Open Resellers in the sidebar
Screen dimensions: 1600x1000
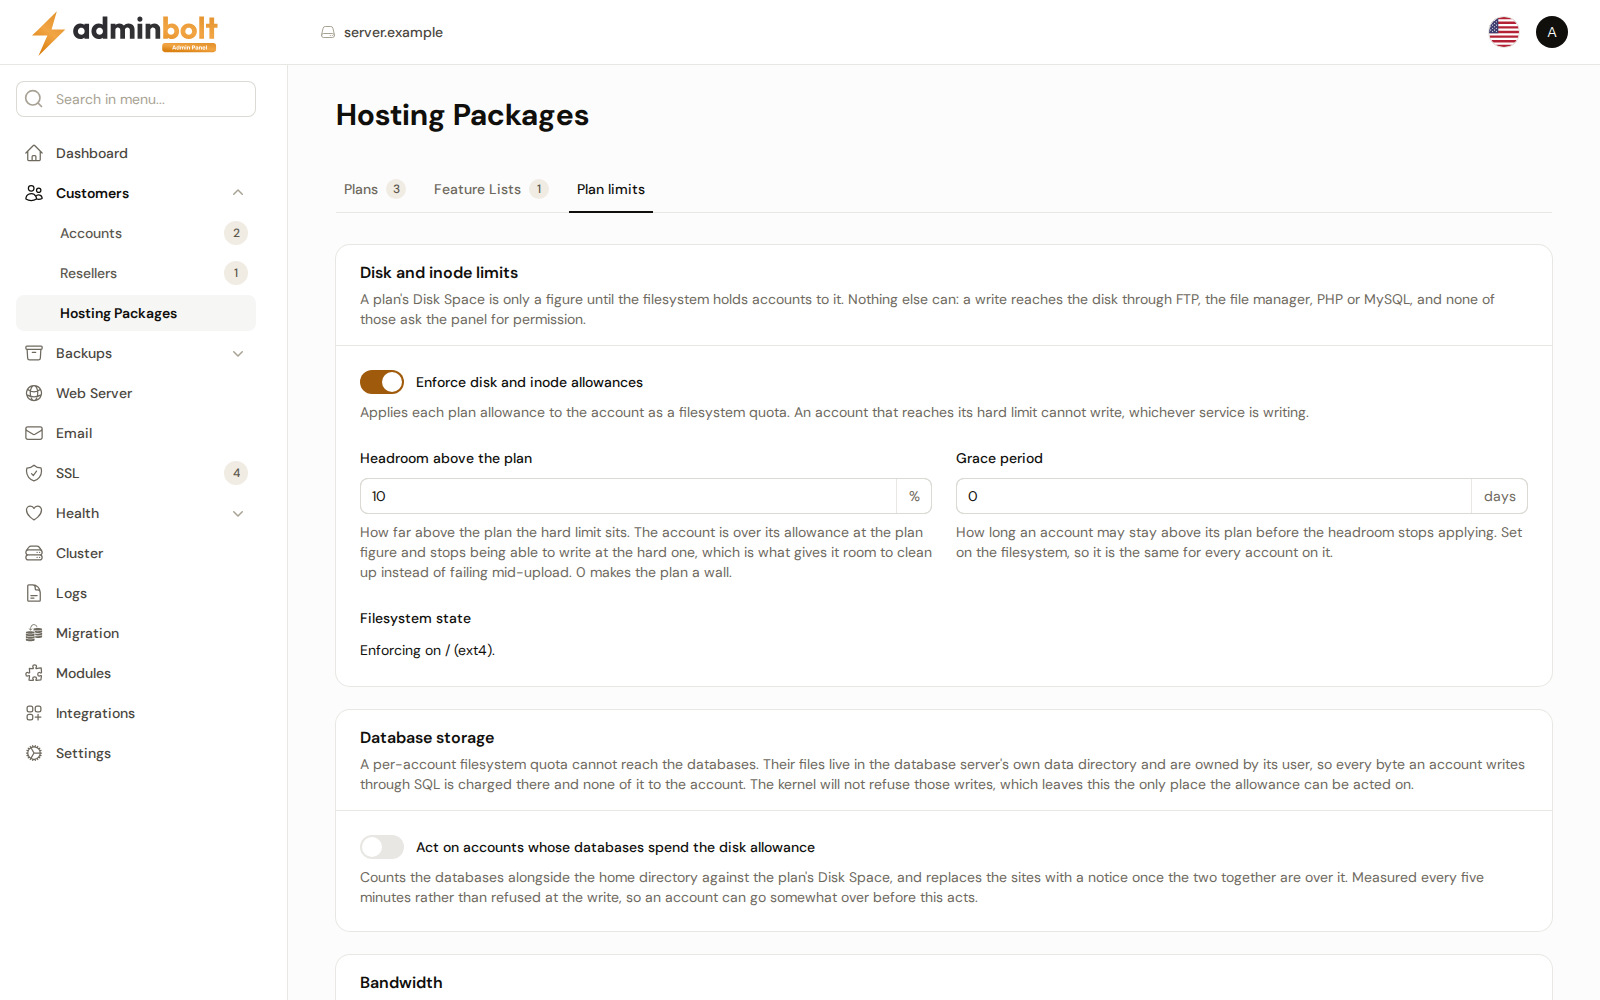point(136,273)
